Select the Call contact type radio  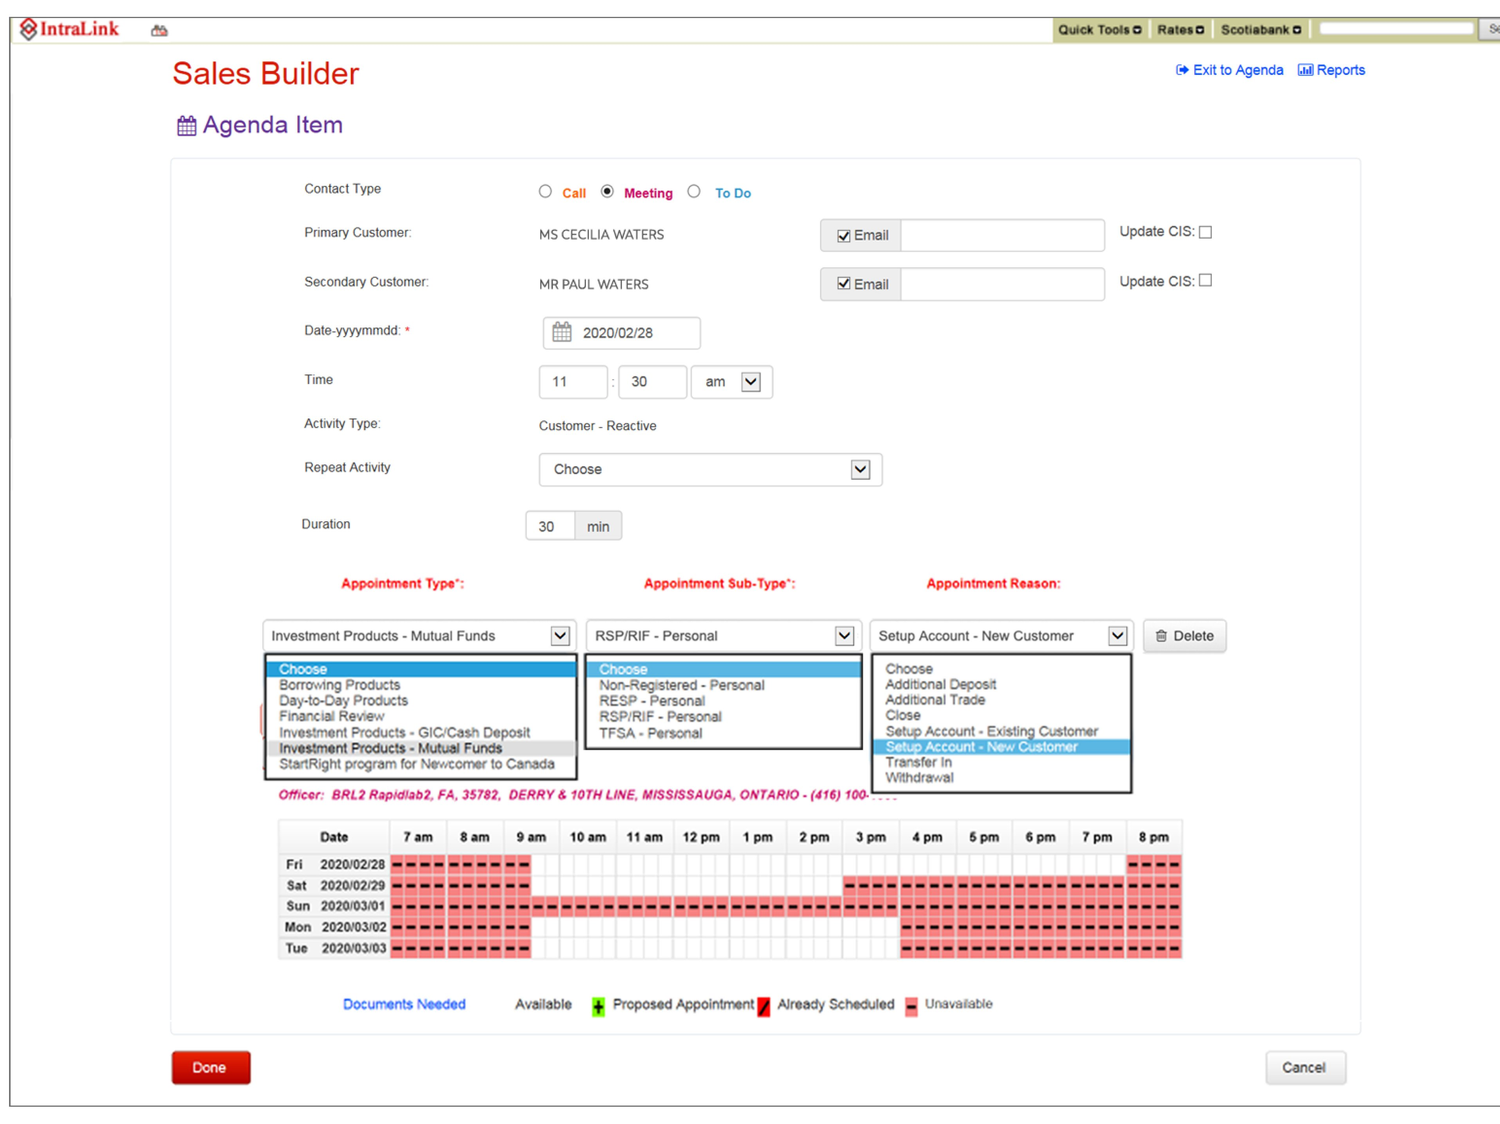tap(545, 191)
